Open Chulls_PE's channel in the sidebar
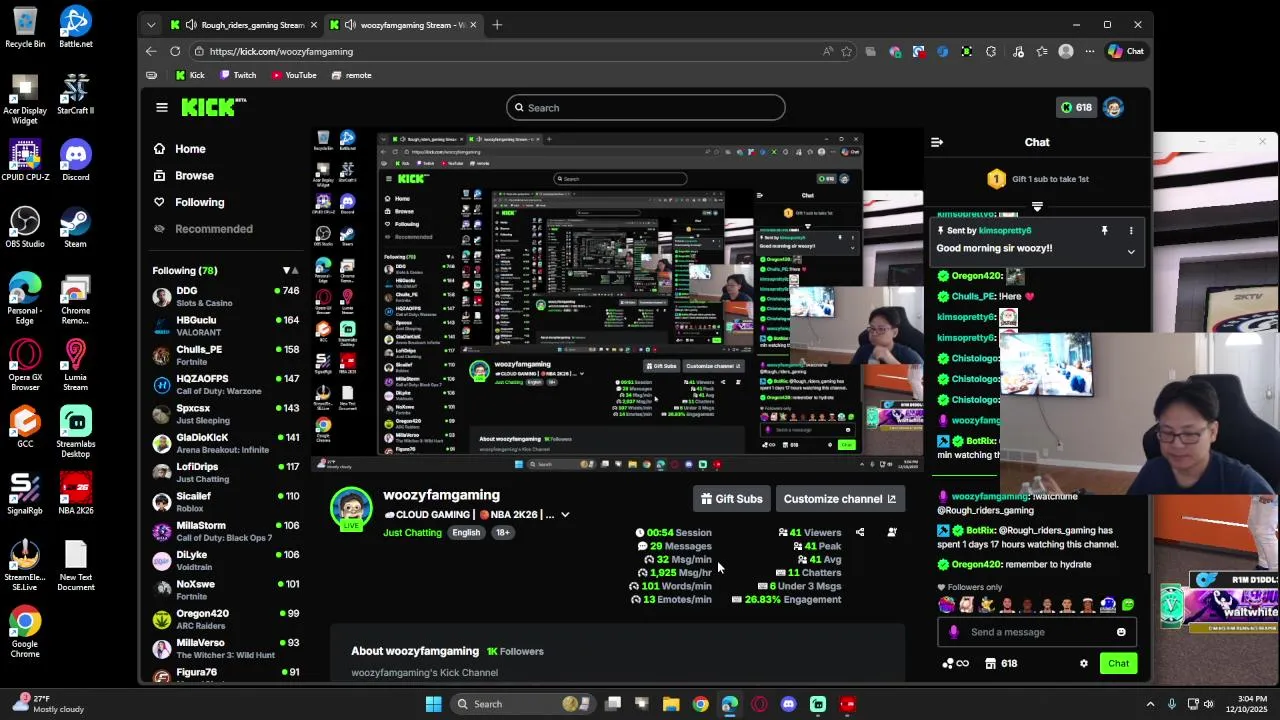The height and width of the screenshot is (720, 1280). point(226,355)
